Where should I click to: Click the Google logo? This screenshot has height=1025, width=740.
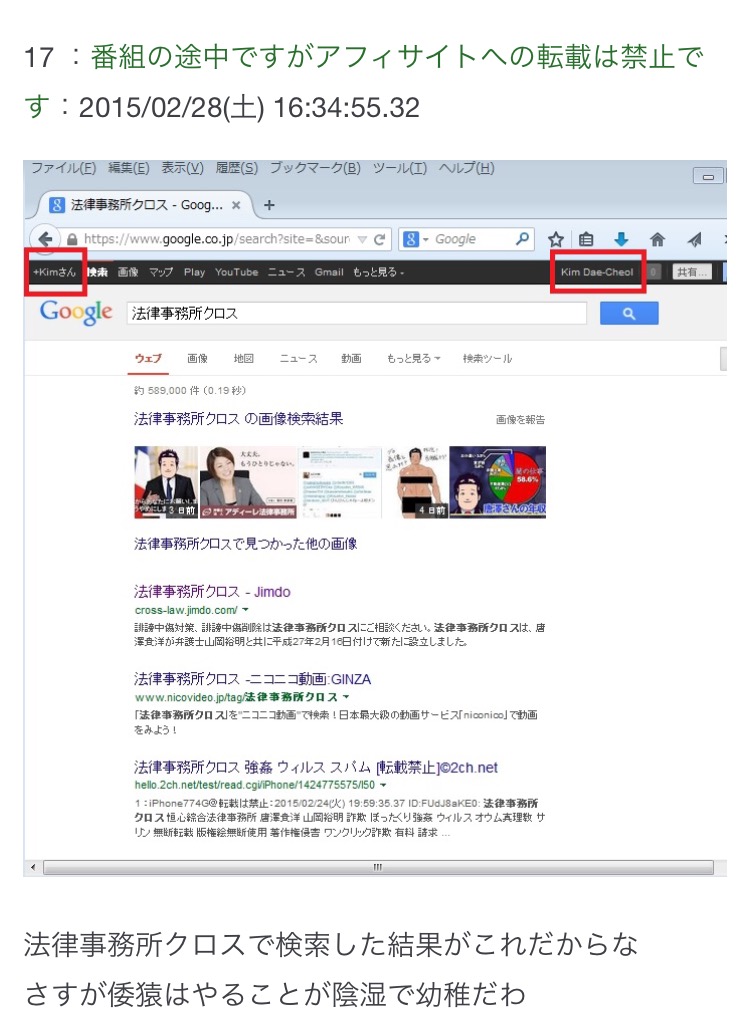(x=76, y=312)
